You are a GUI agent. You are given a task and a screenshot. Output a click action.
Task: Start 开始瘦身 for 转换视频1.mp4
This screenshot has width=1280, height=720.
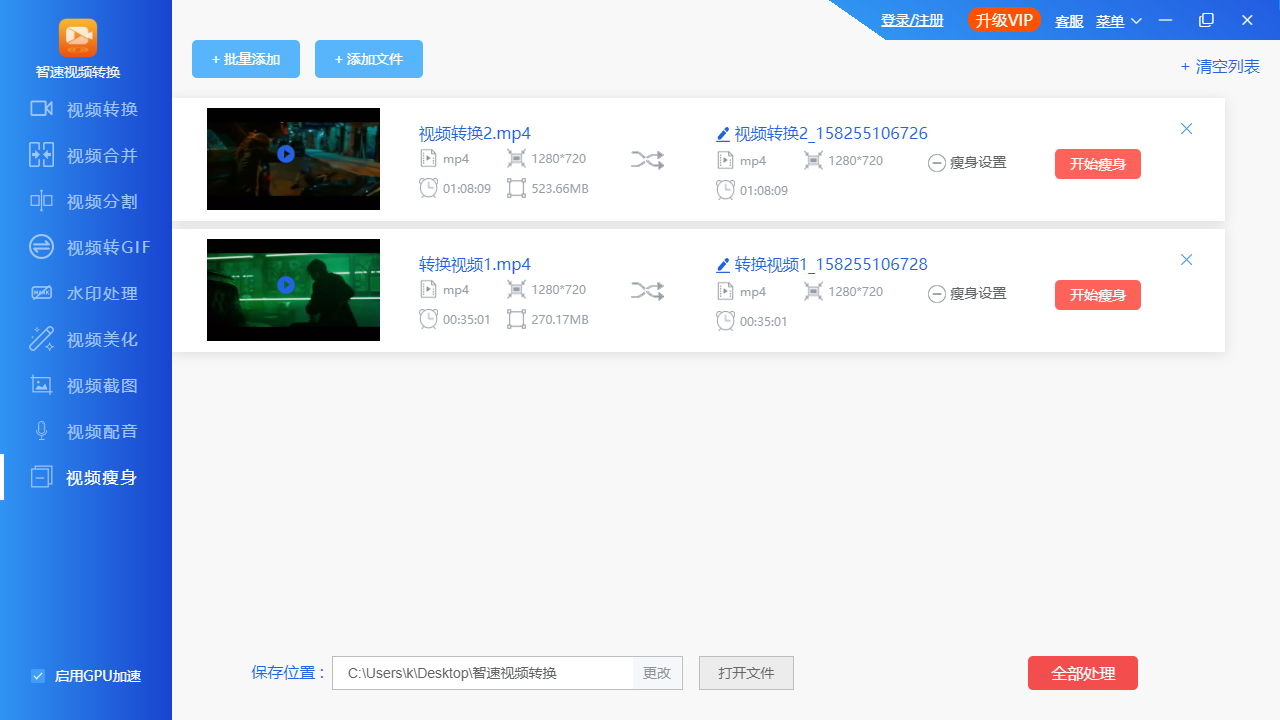pos(1098,295)
